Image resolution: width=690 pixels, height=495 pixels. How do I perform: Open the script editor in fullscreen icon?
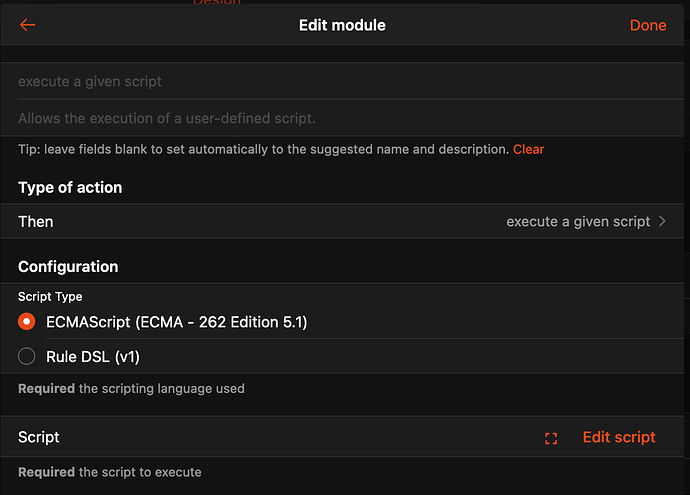point(551,438)
